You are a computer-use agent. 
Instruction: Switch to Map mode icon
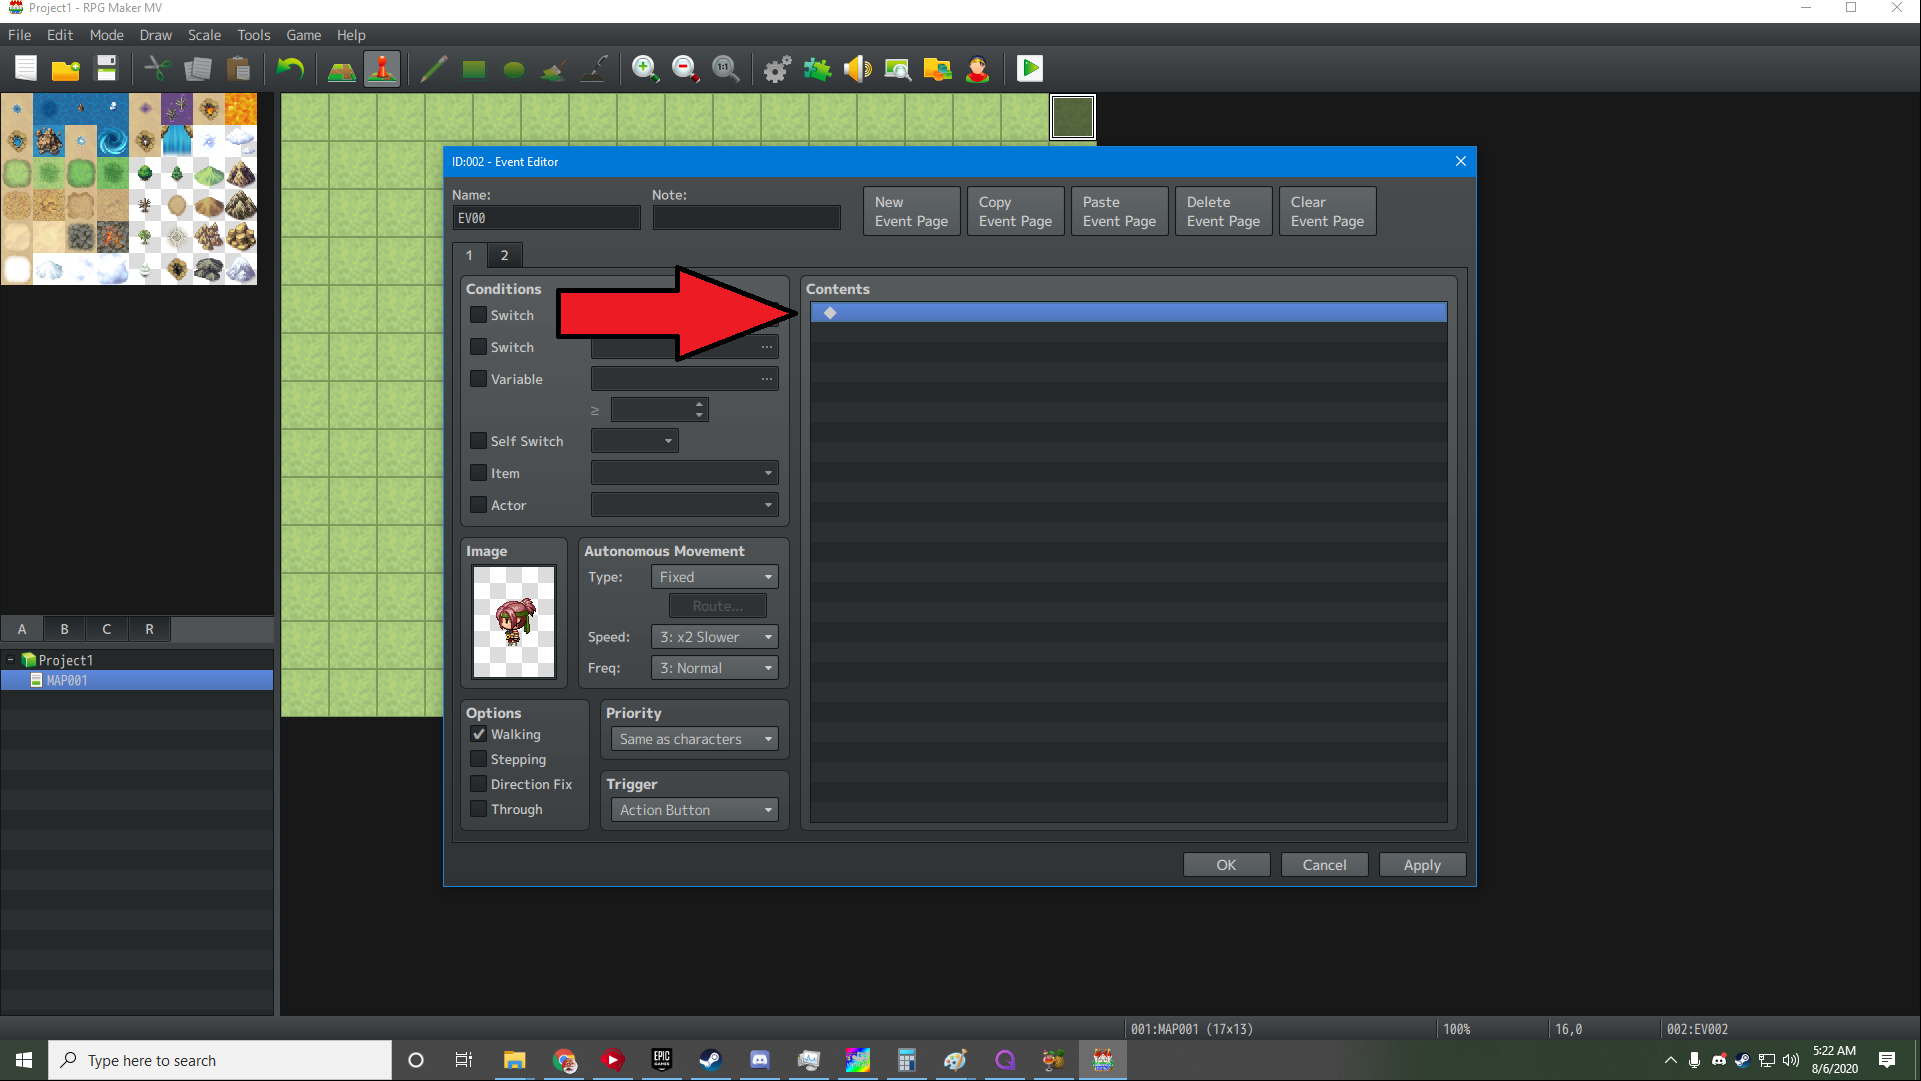tap(342, 69)
